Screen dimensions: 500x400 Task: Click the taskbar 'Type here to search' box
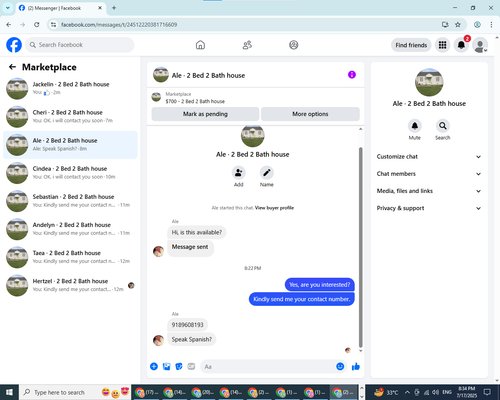click(75, 392)
